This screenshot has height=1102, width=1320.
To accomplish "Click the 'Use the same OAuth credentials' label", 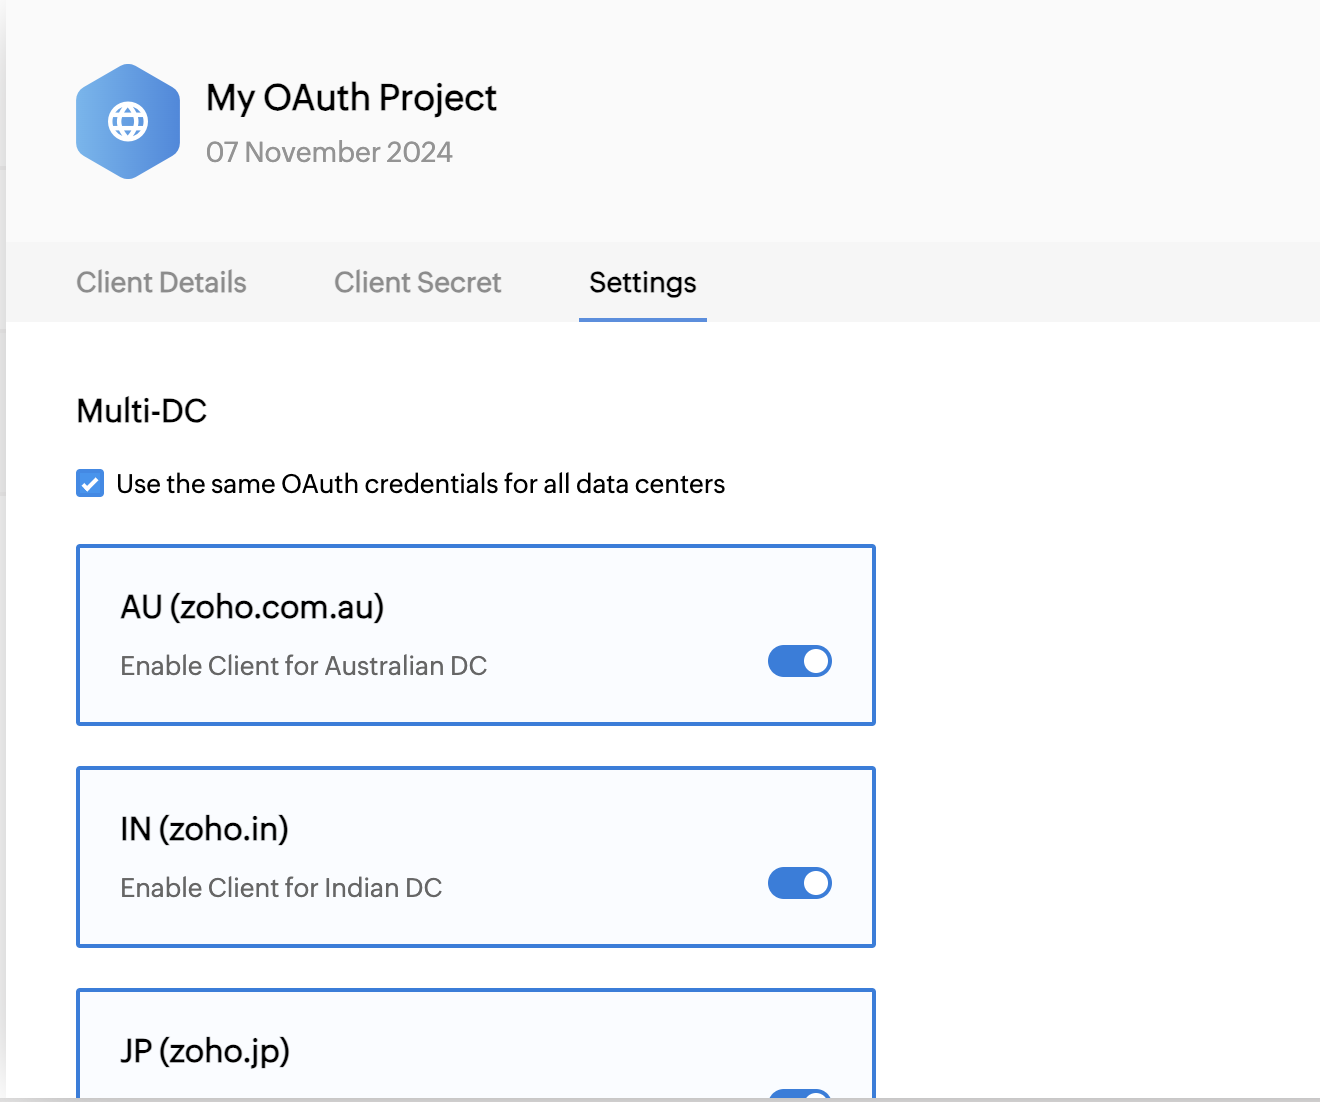I will [x=420, y=484].
